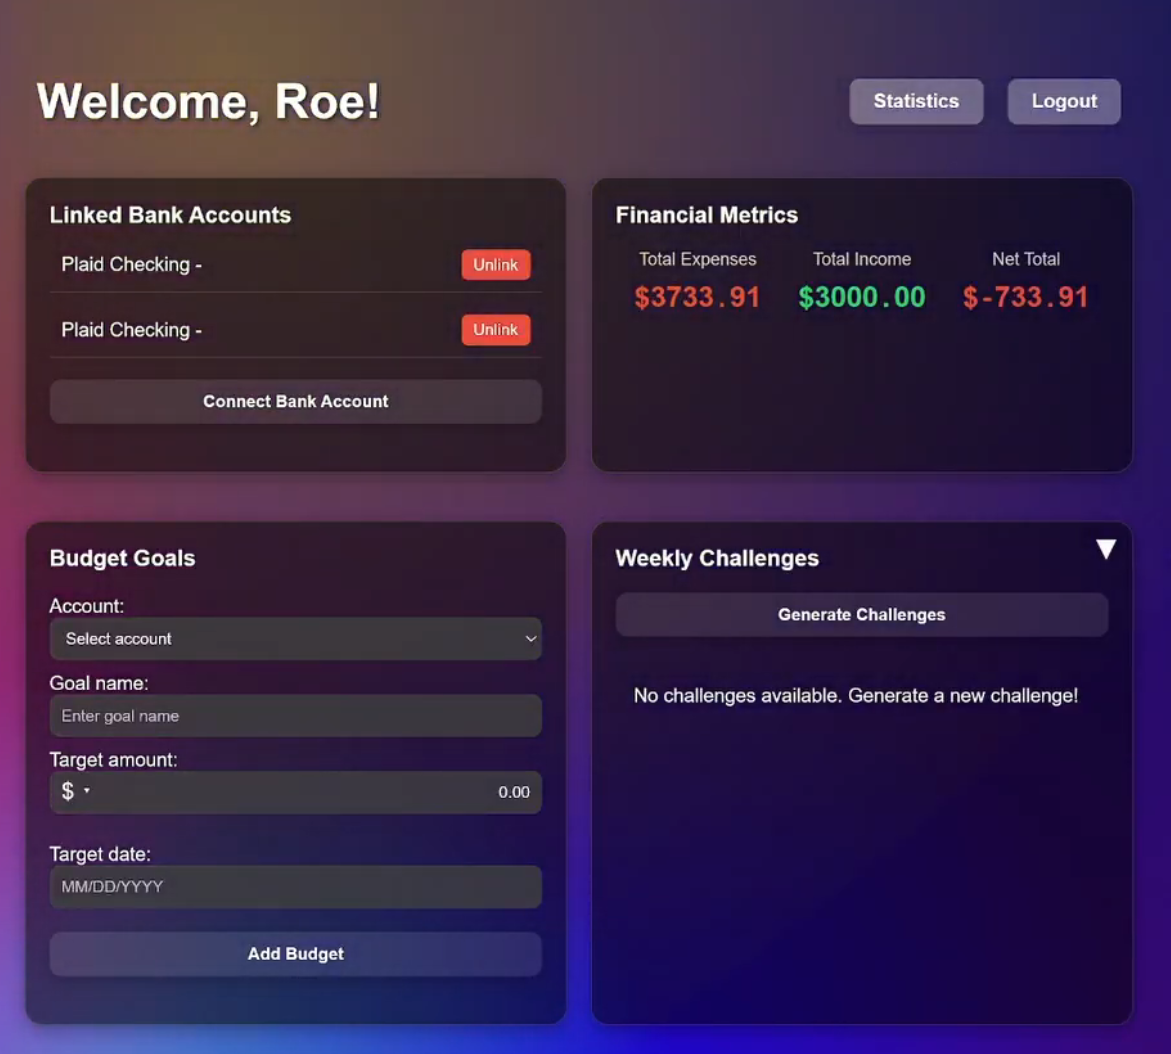Click the Total Income amount $3000.00

pyautogui.click(x=861, y=297)
